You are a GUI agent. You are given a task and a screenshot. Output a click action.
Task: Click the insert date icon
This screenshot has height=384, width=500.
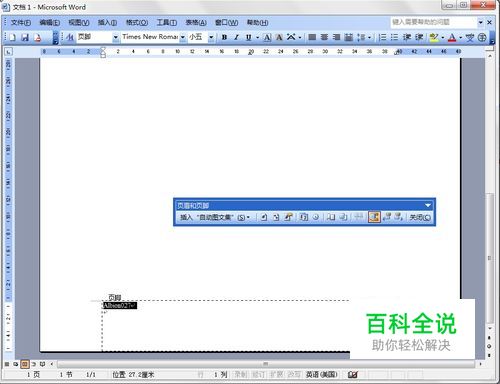point(303,217)
